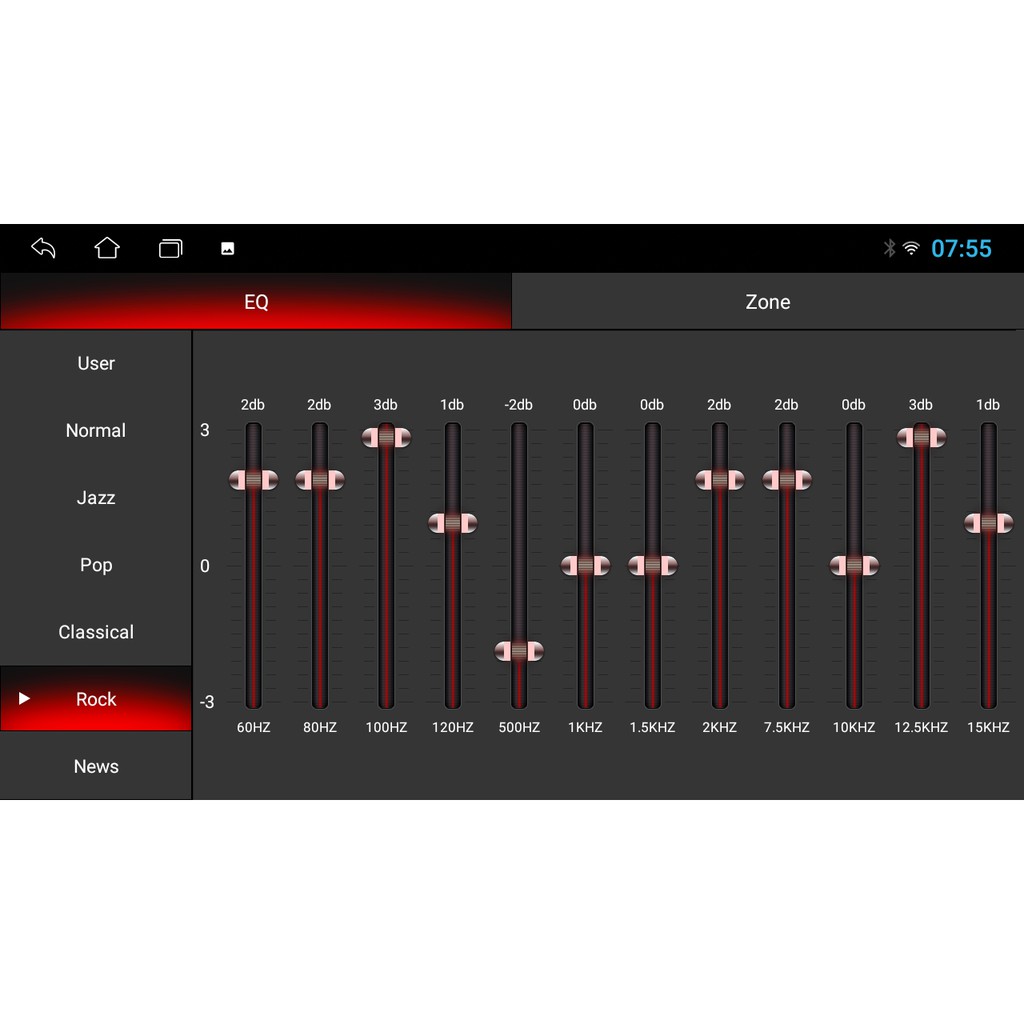Tap the Bluetooth status icon
The height and width of the screenshot is (1024, 1024).
pyautogui.click(x=889, y=248)
